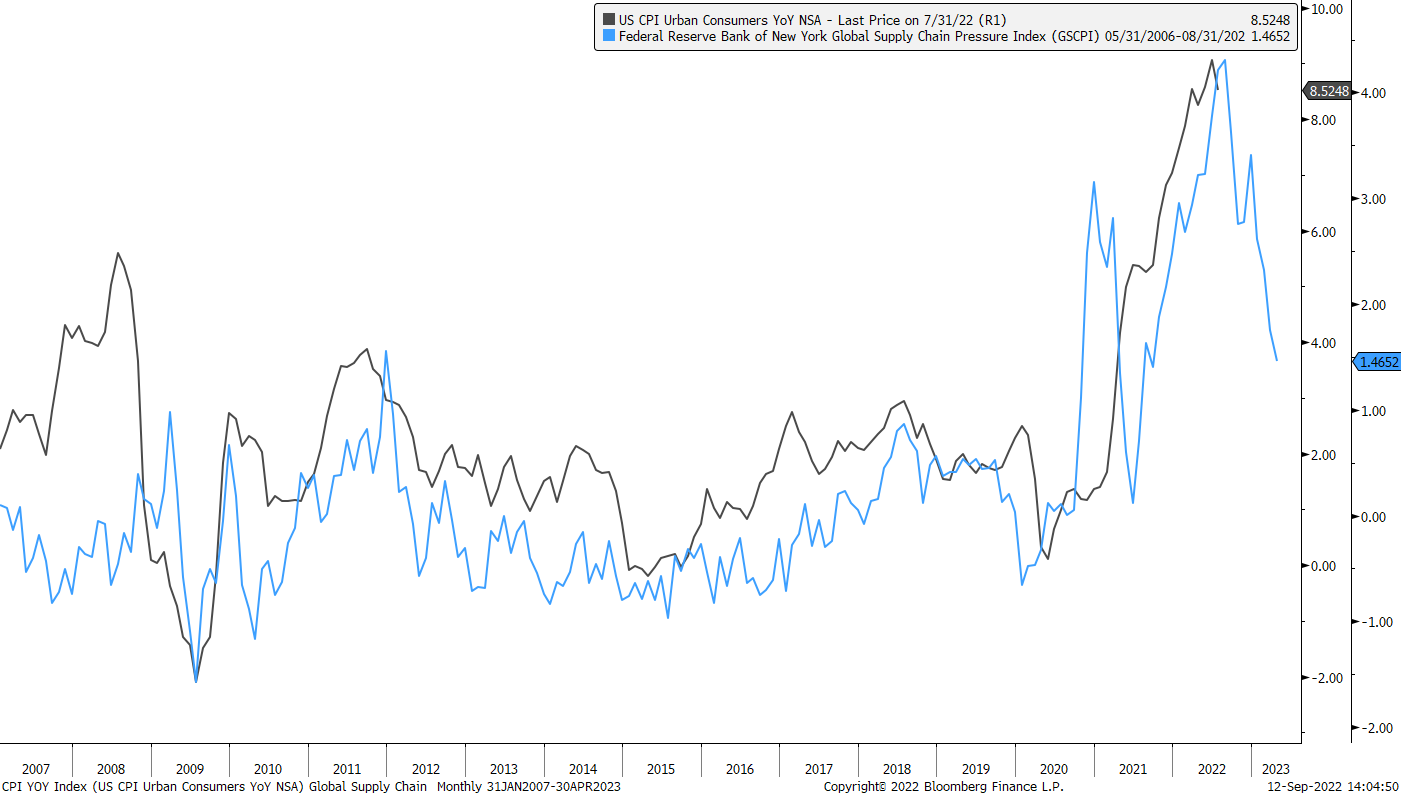Image resolution: width=1401 pixels, height=795 pixels.
Task: Select the 2009 year label on time axis
Action: pos(189,769)
